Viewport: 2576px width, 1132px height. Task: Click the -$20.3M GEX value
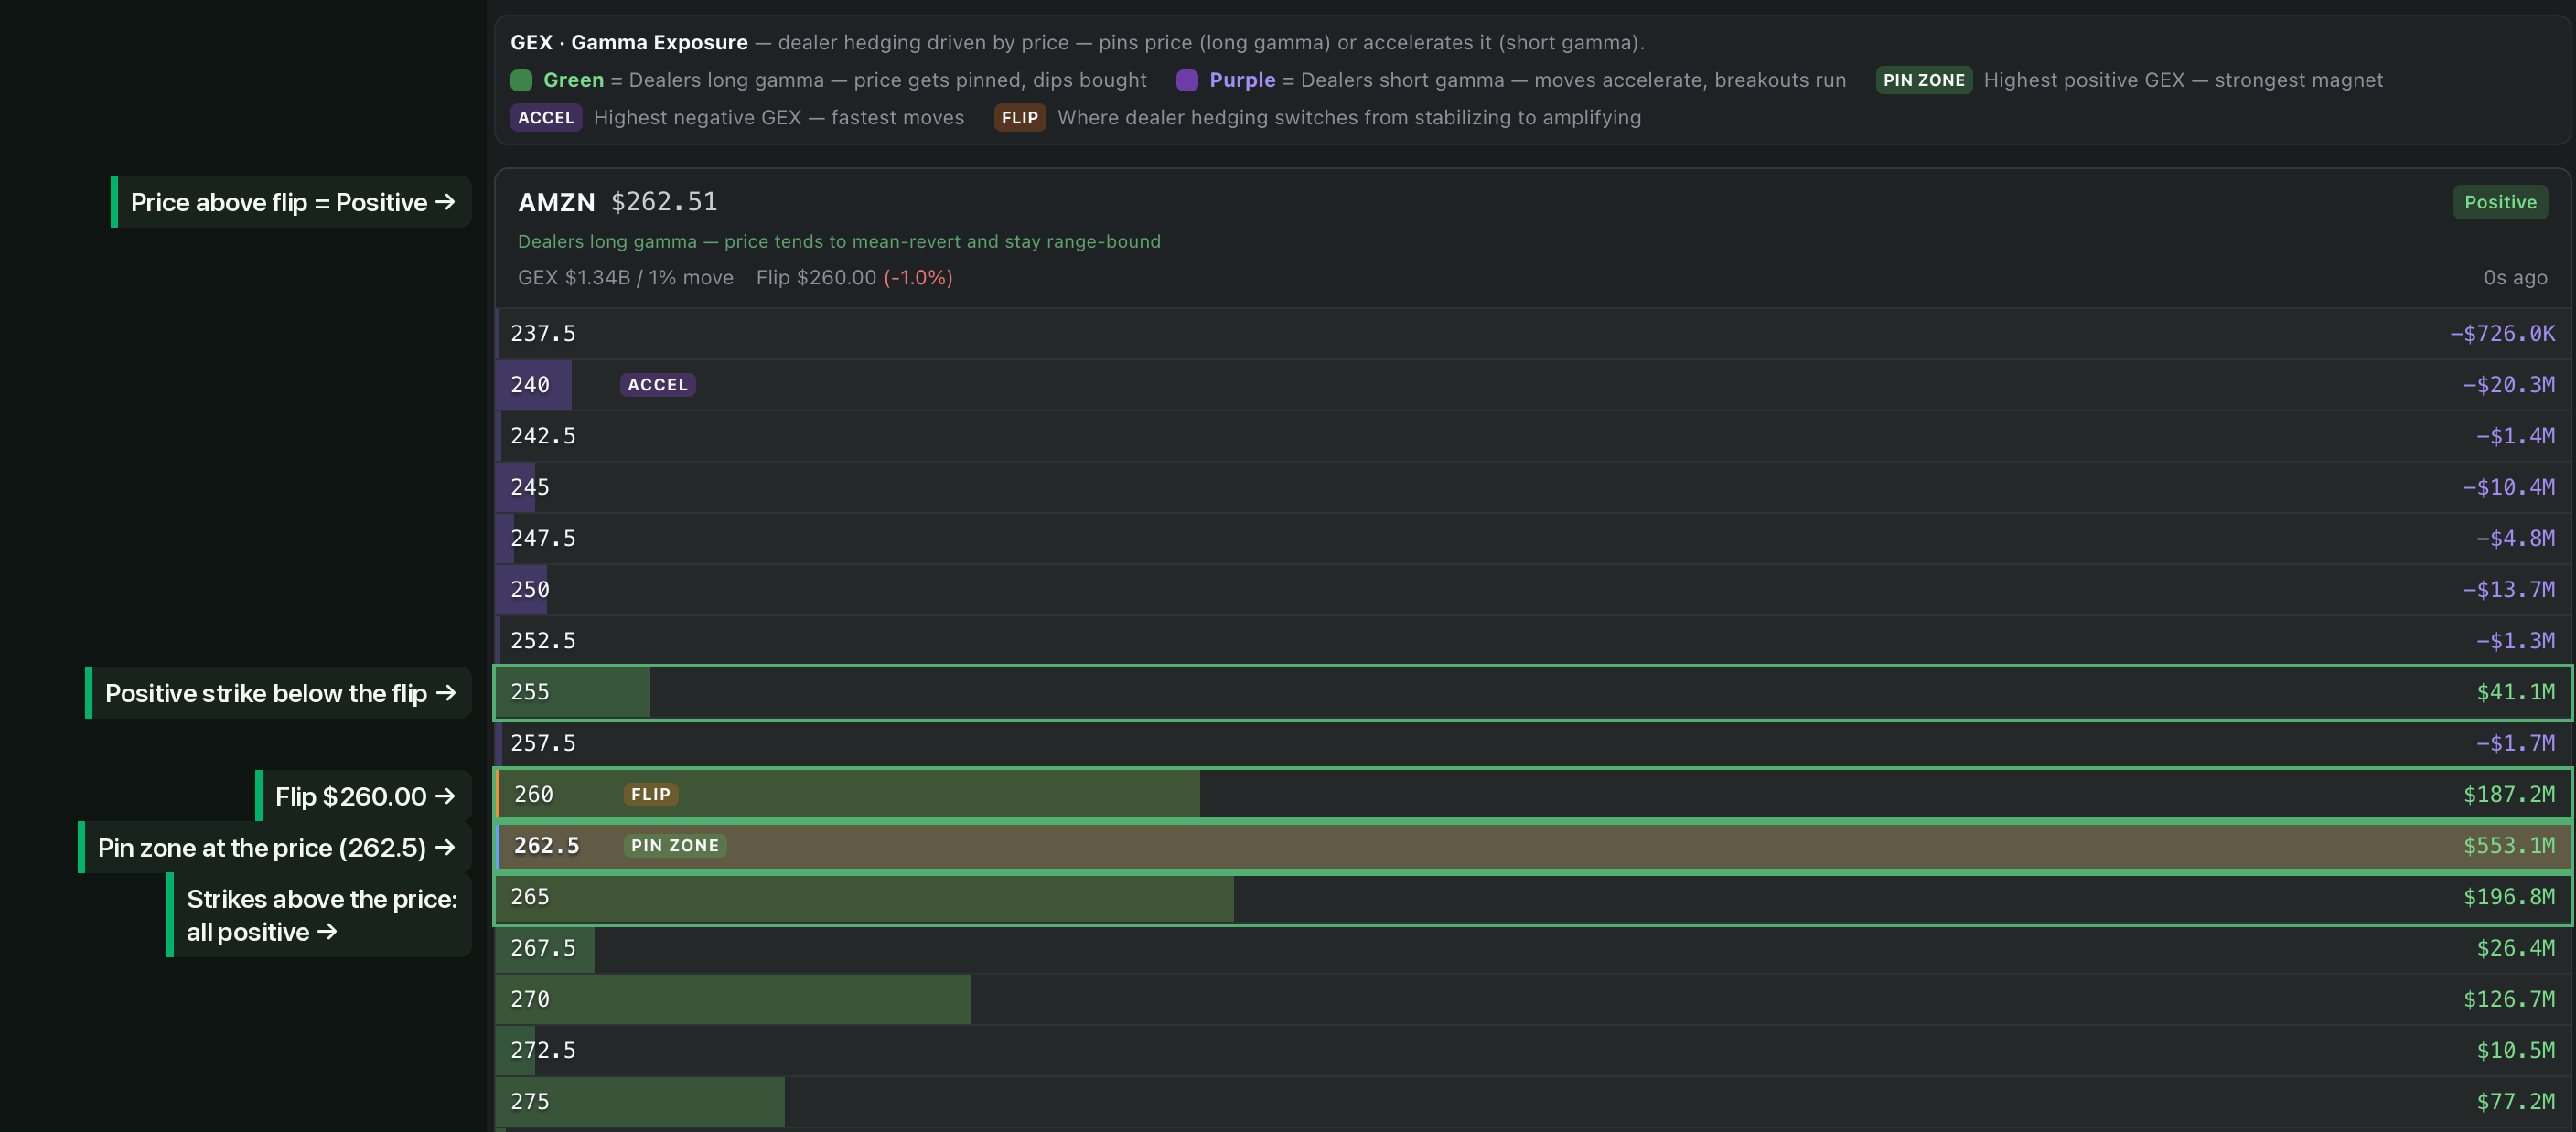pos(2508,385)
